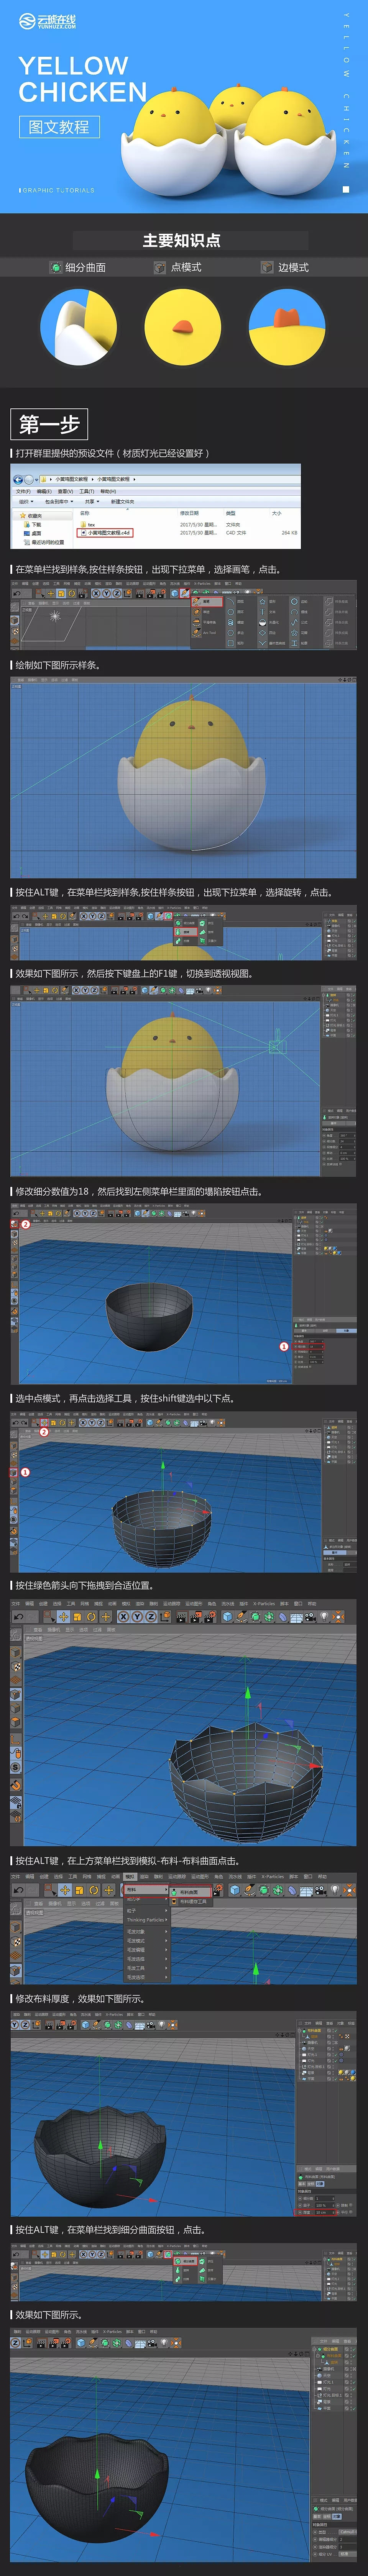368x2576 pixels.
Task: Click Camera icon in green-arrow step toolbar
Action: [x=310, y=1617]
